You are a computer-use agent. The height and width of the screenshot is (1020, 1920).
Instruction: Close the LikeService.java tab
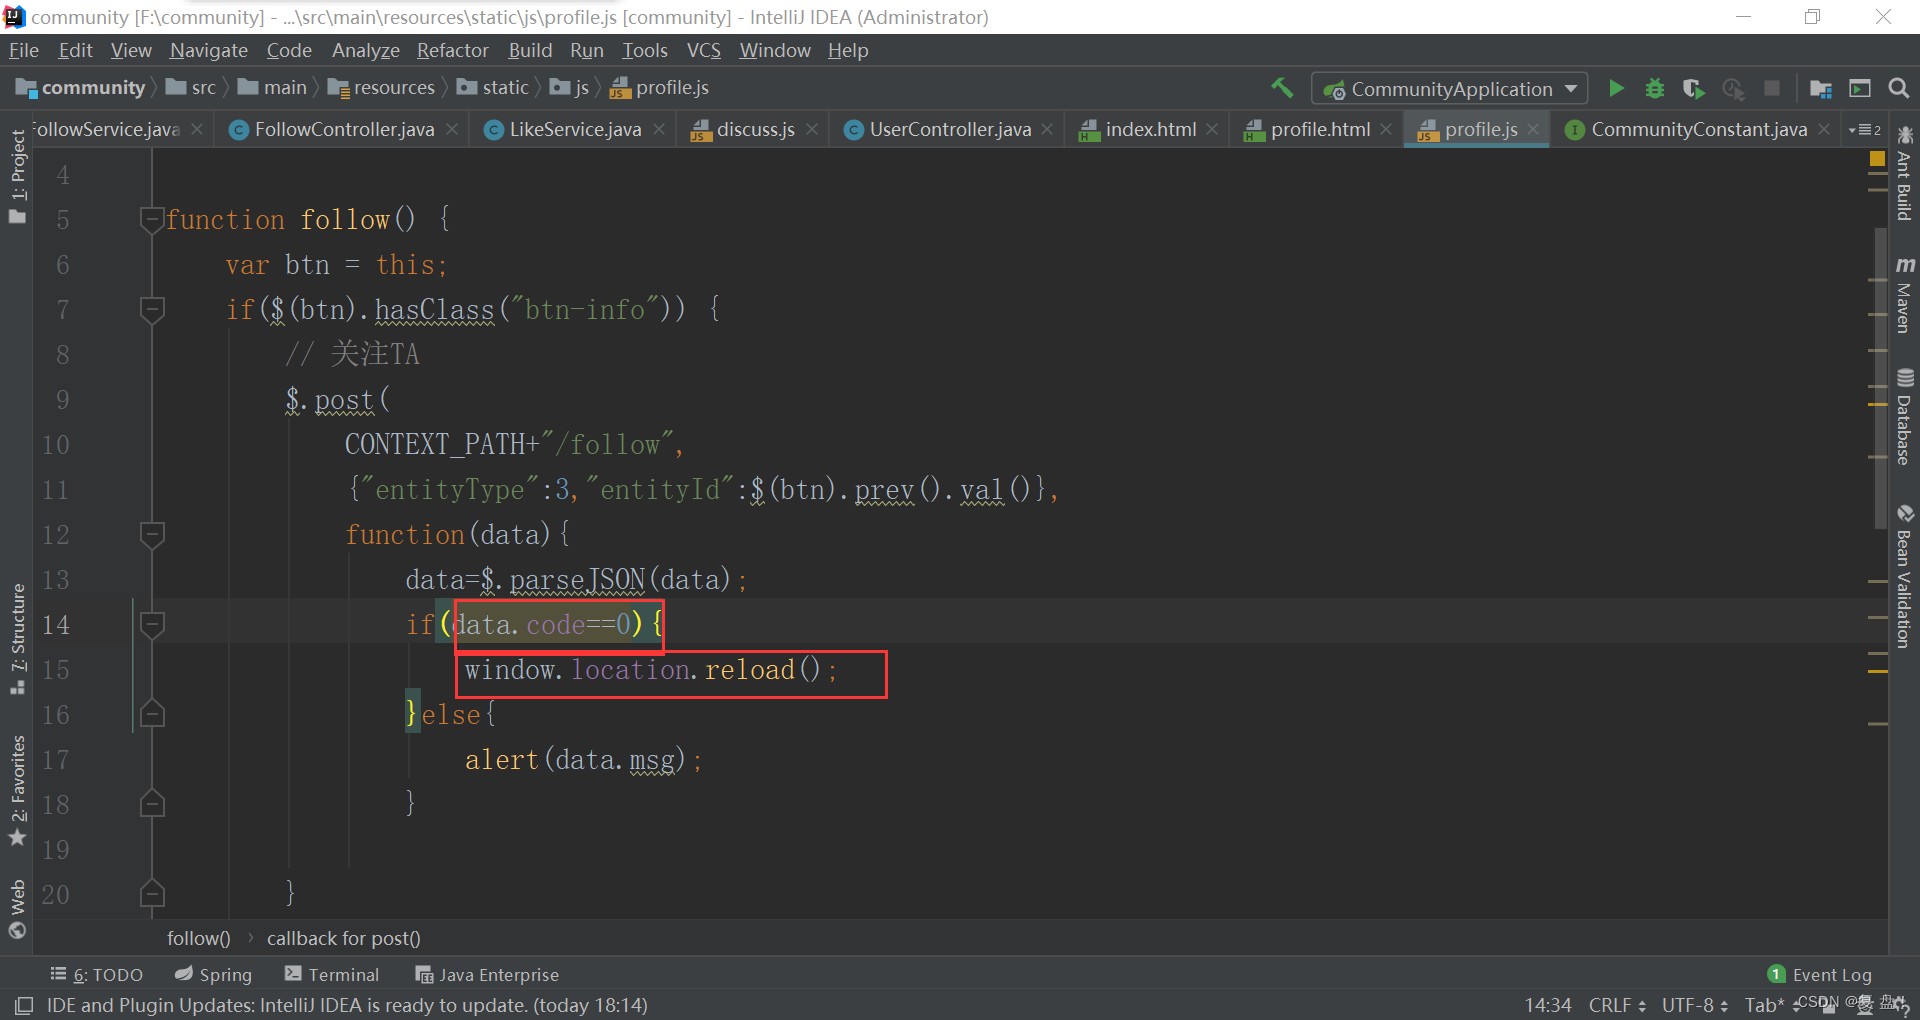pos(659,129)
